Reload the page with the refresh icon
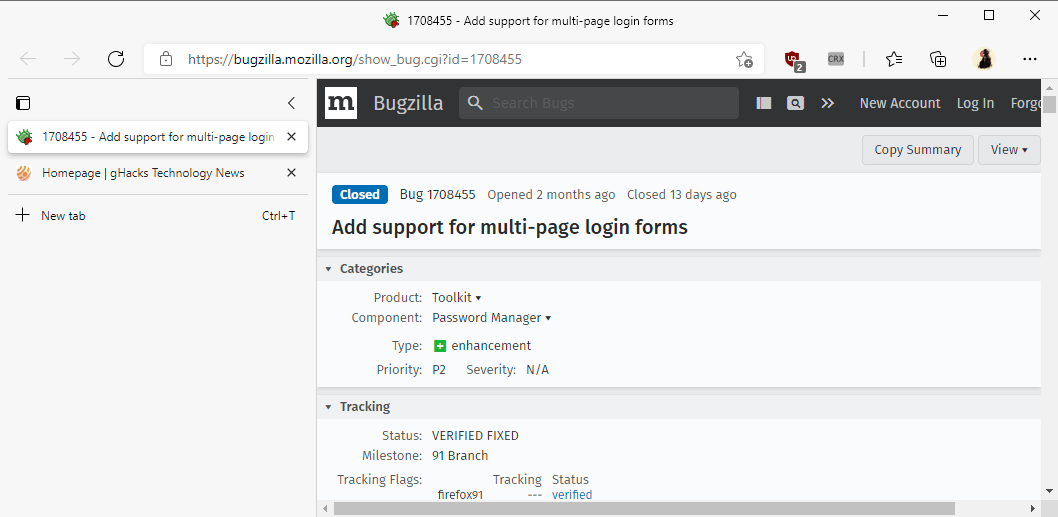1058x517 pixels. pyautogui.click(x=116, y=59)
